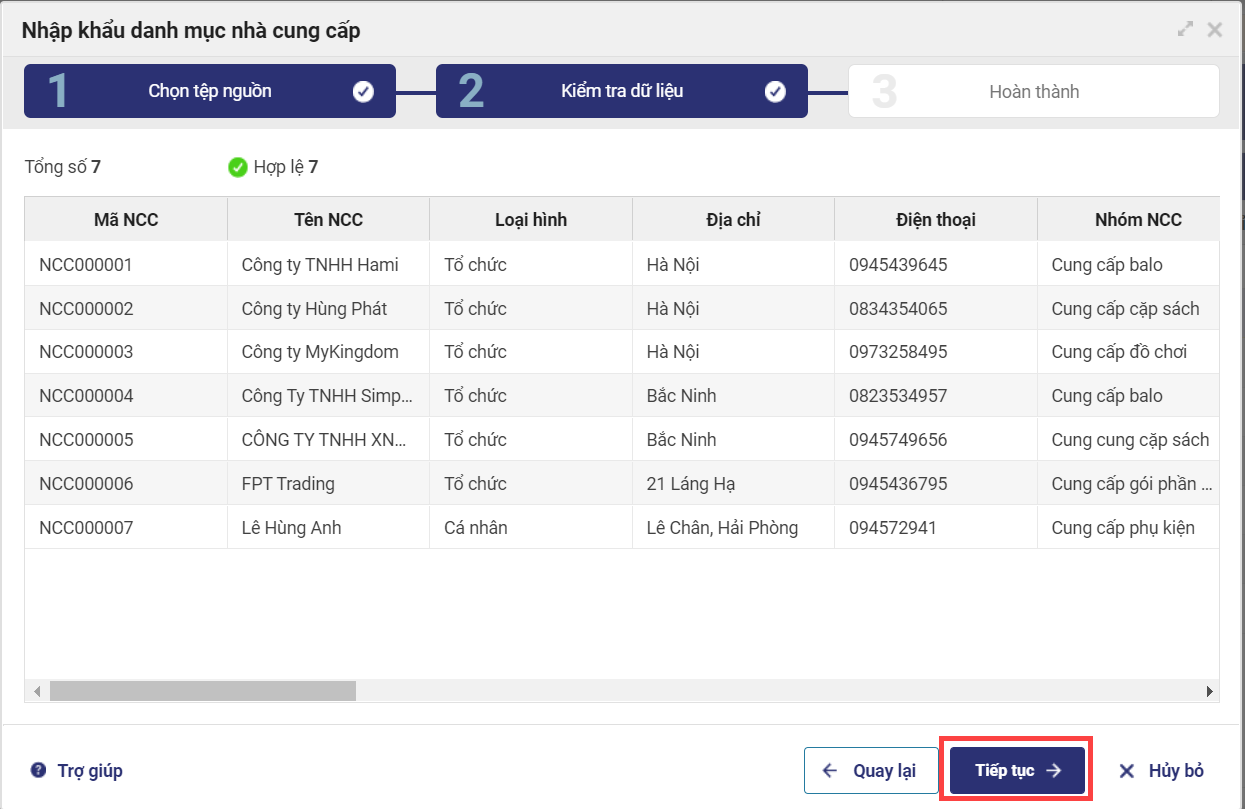Click the expand dialog icon
The width and height of the screenshot is (1245, 809).
1185,30
